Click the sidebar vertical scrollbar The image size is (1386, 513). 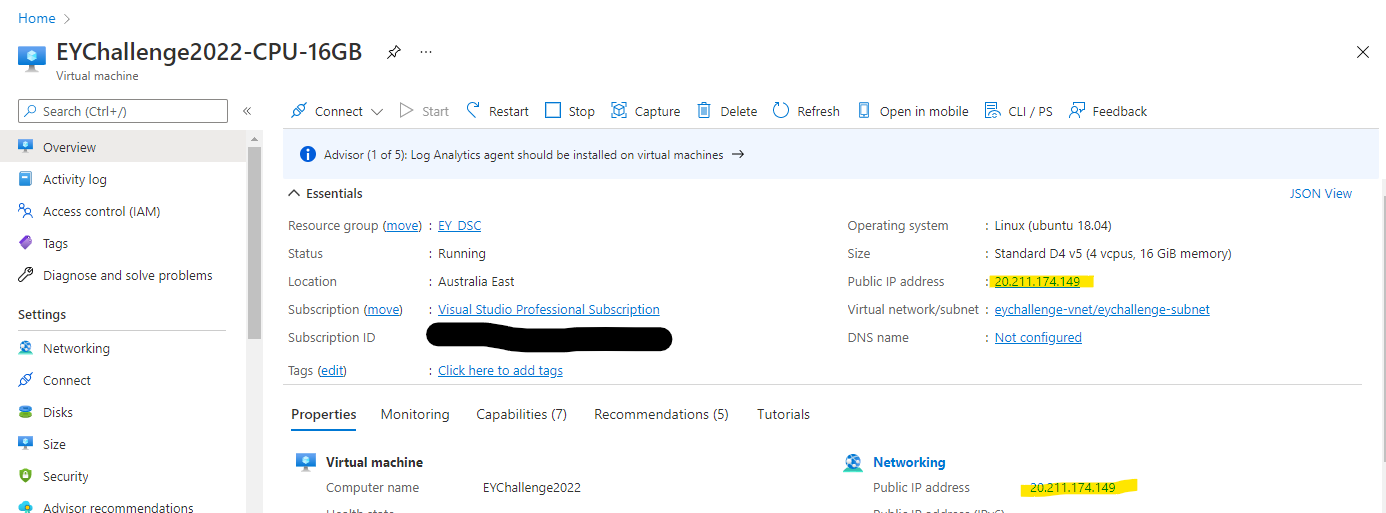pos(255,243)
